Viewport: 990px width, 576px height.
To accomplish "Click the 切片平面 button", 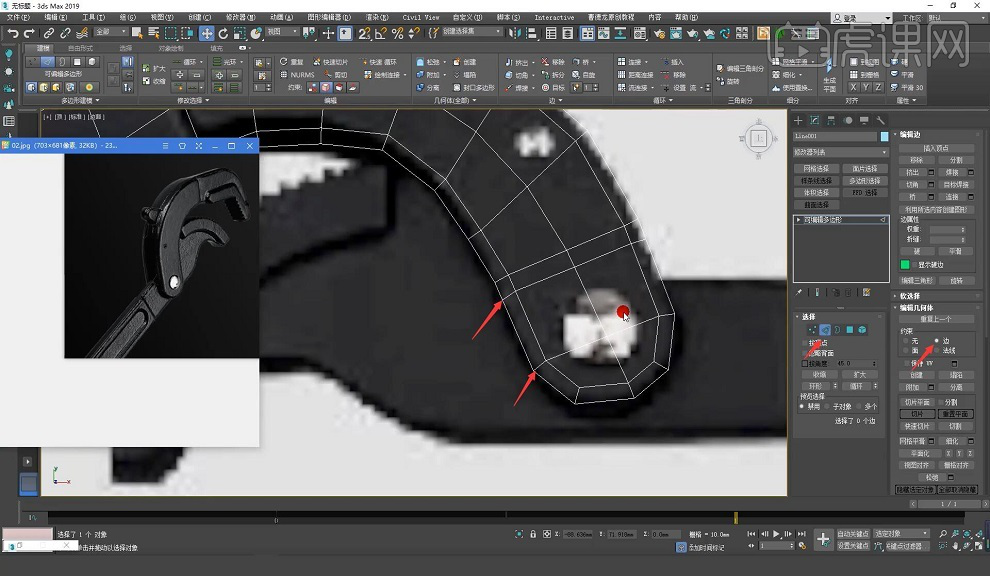I will (x=917, y=402).
